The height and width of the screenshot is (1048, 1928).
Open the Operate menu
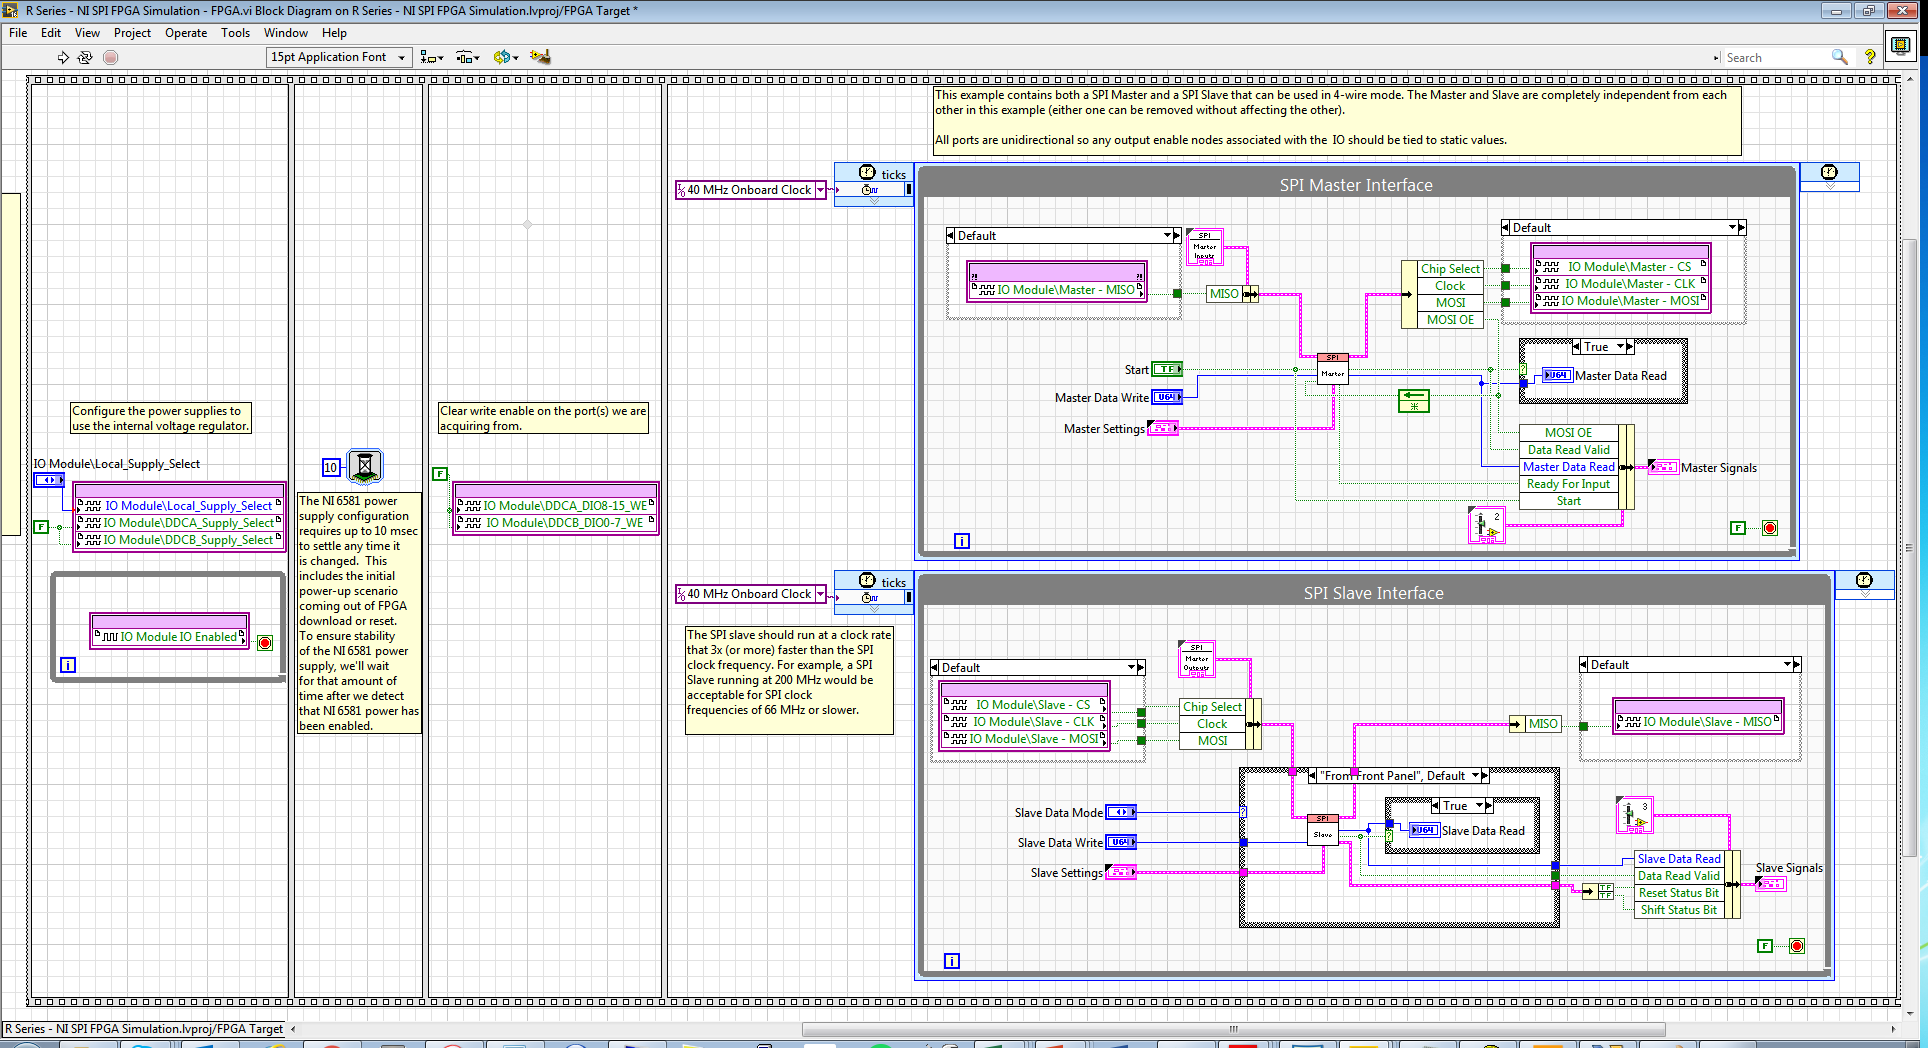[x=186, y=33]
